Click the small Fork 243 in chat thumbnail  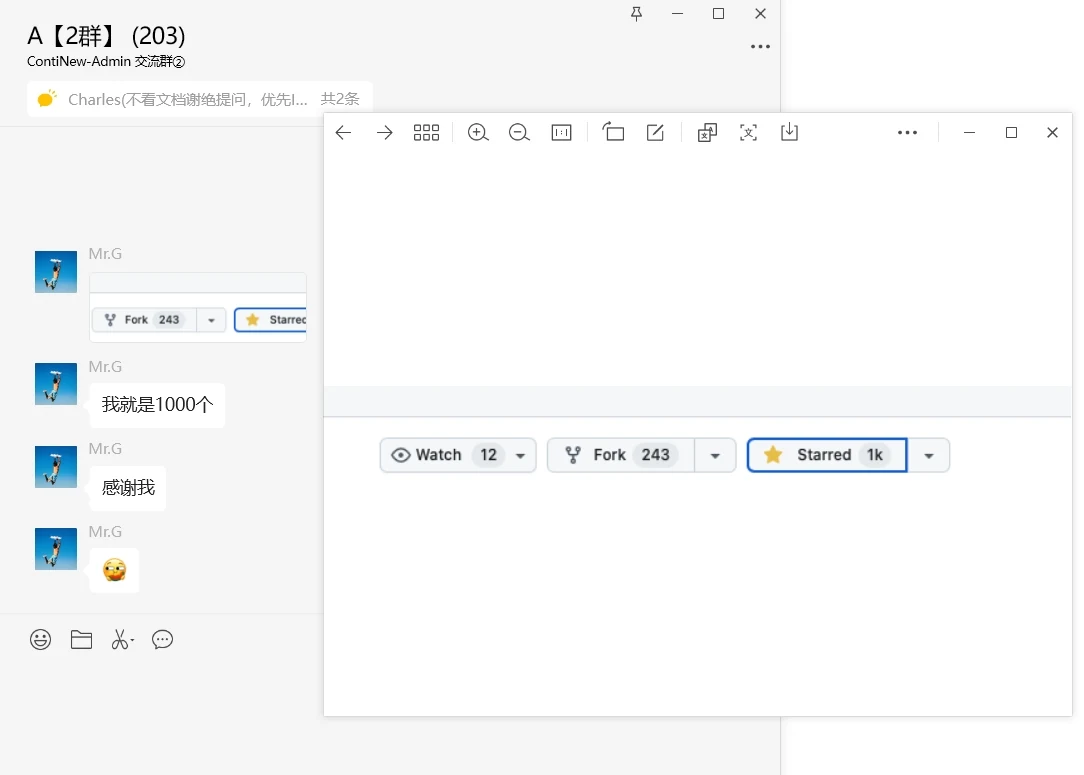(x=144, y=319)
